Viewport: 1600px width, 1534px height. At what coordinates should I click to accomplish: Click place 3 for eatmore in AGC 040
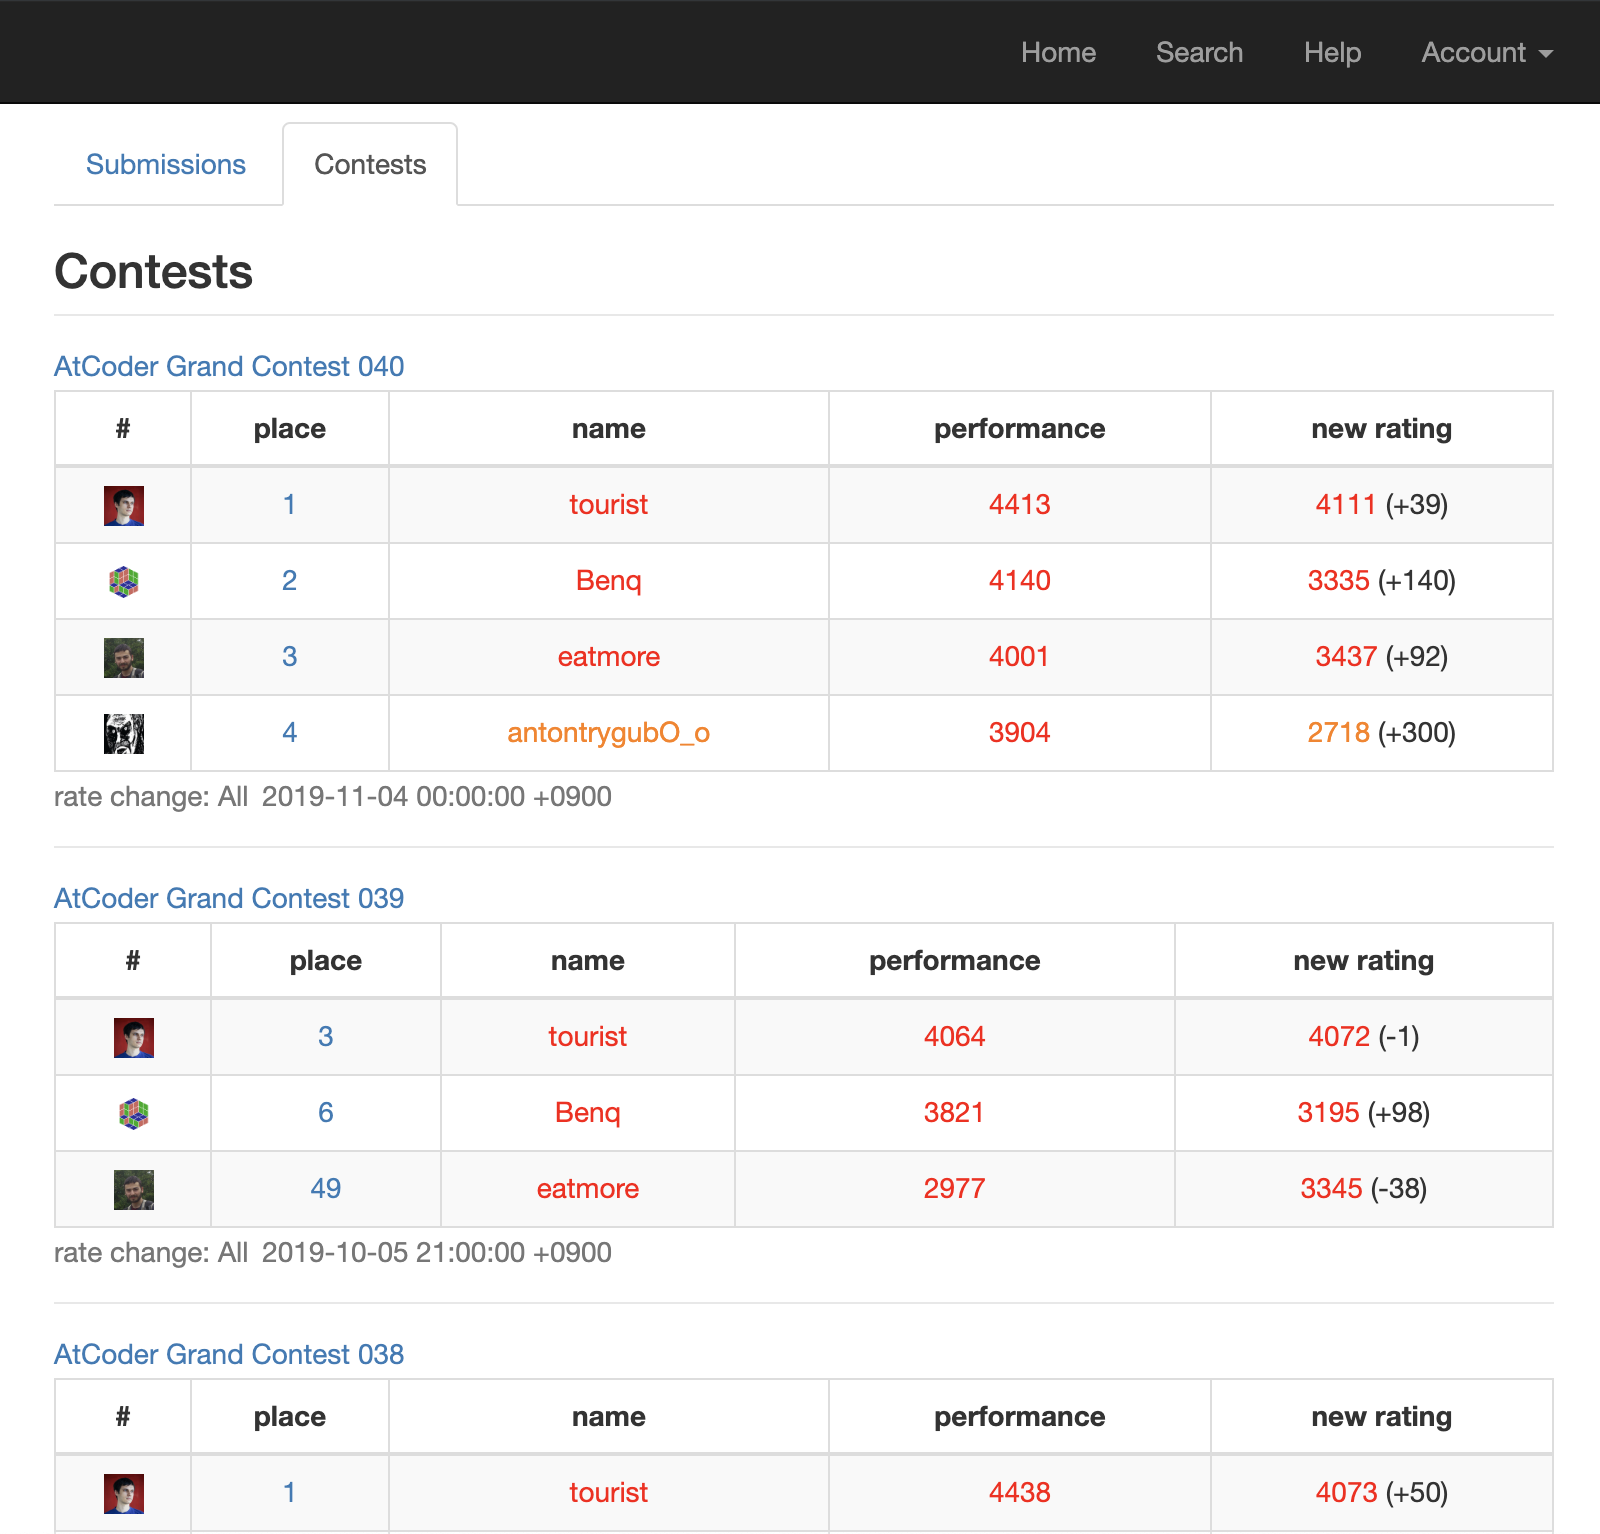[x=289, y=656]
